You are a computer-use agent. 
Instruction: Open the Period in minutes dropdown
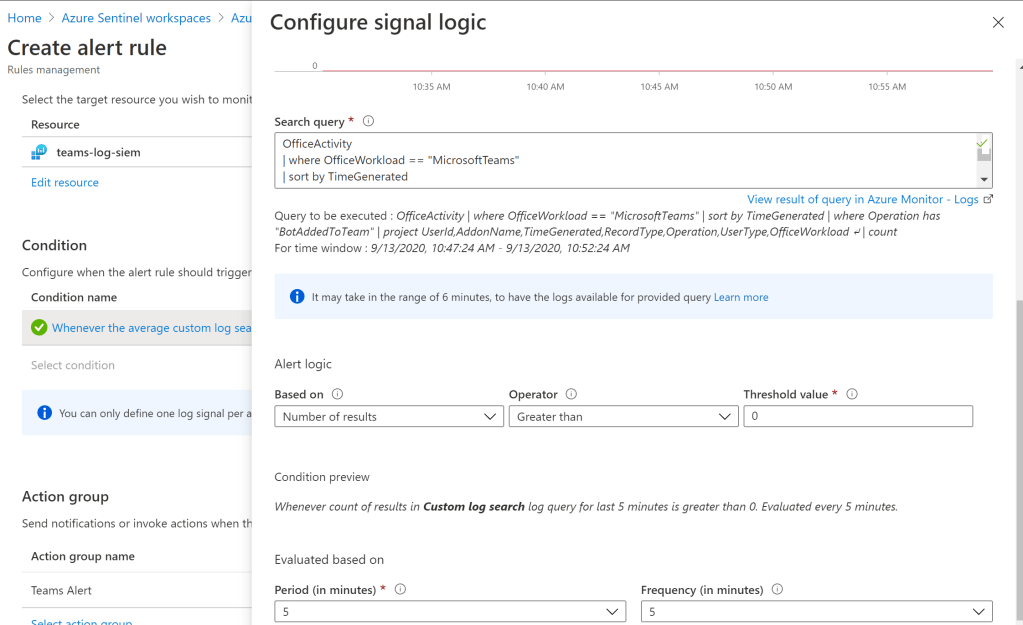(451, 611)
